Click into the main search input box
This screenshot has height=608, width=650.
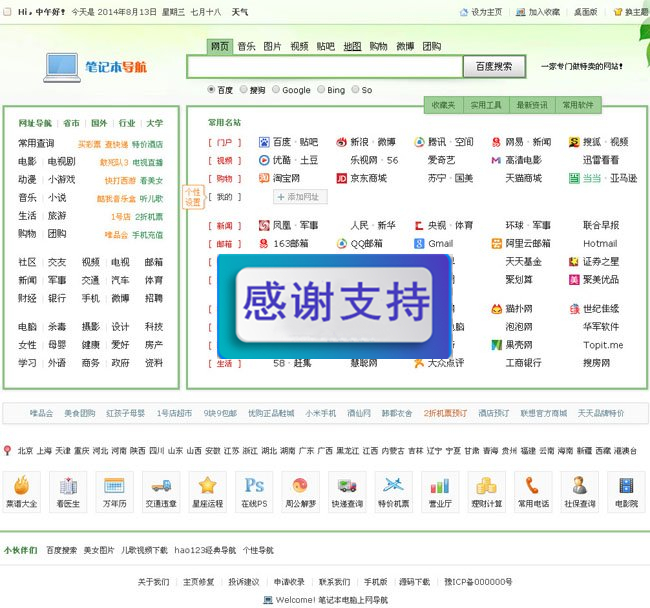pyautogui.click(x=325, y=66)
